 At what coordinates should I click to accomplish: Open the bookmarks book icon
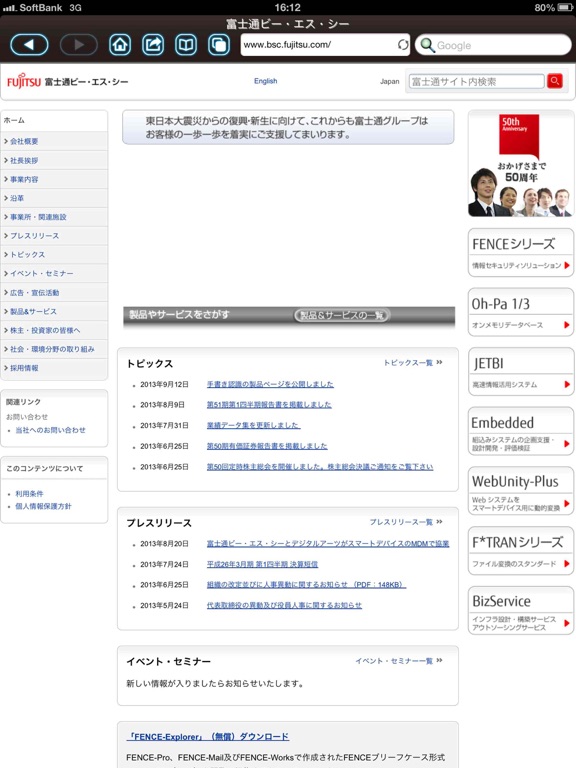(x=186, y=45)
